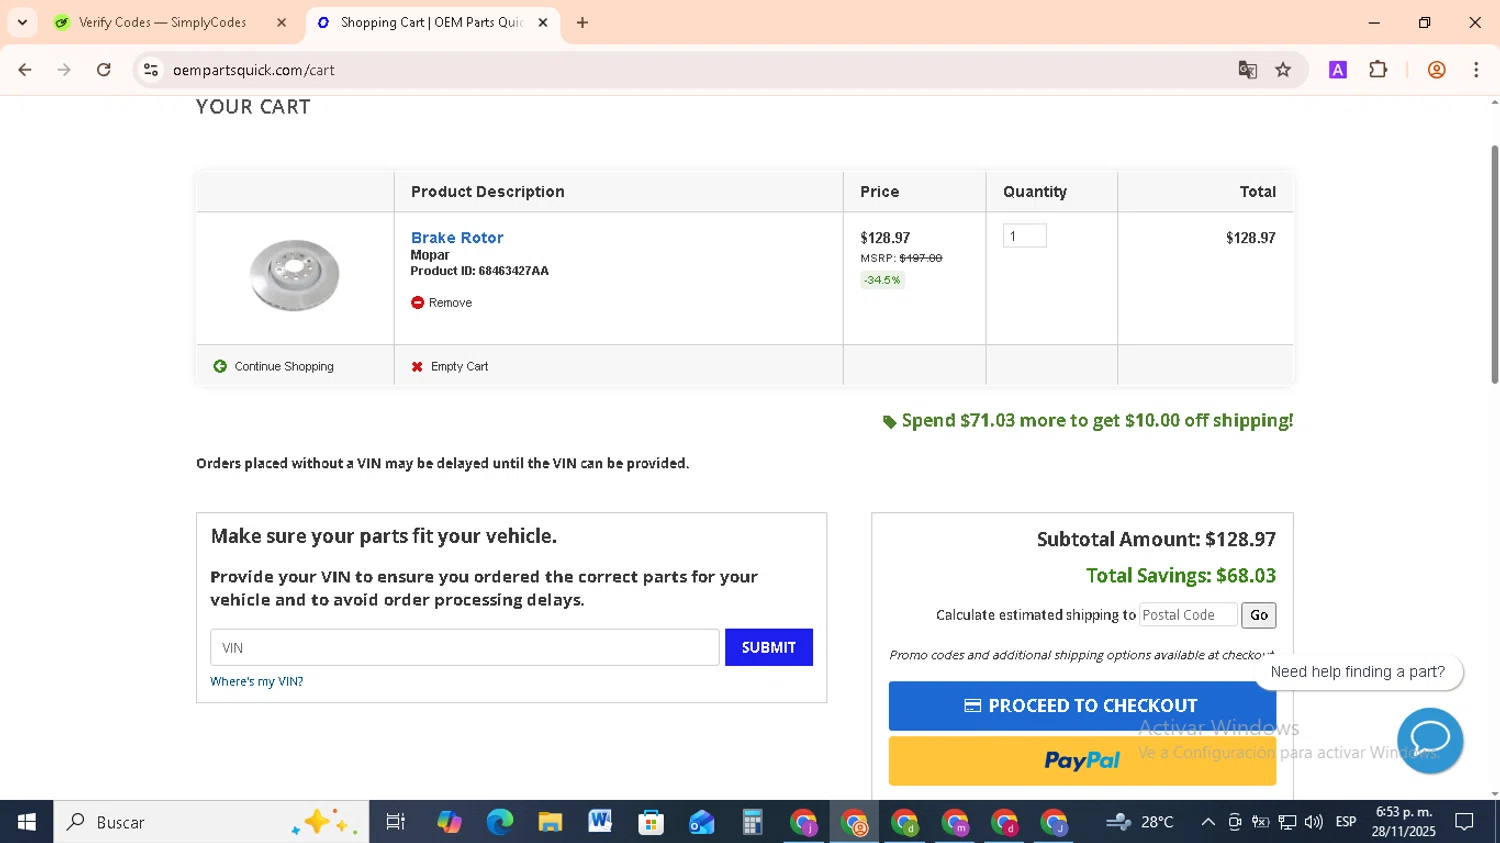Click Empty Cart link
Viewport: 1500px width, 843px height.
pos(459,367)
